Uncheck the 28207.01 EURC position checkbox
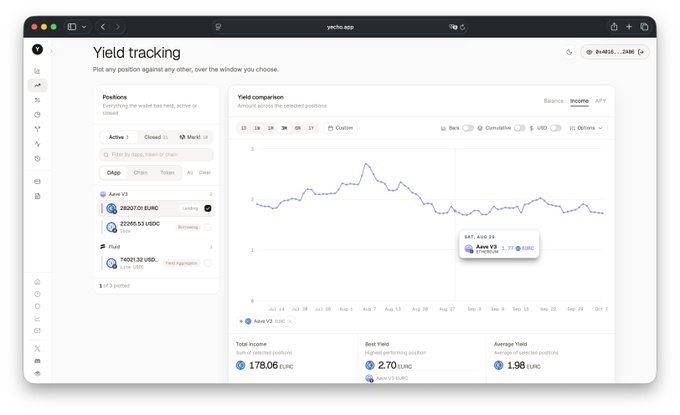Viewport: 680px width, 415px height. tap(208, 209)
